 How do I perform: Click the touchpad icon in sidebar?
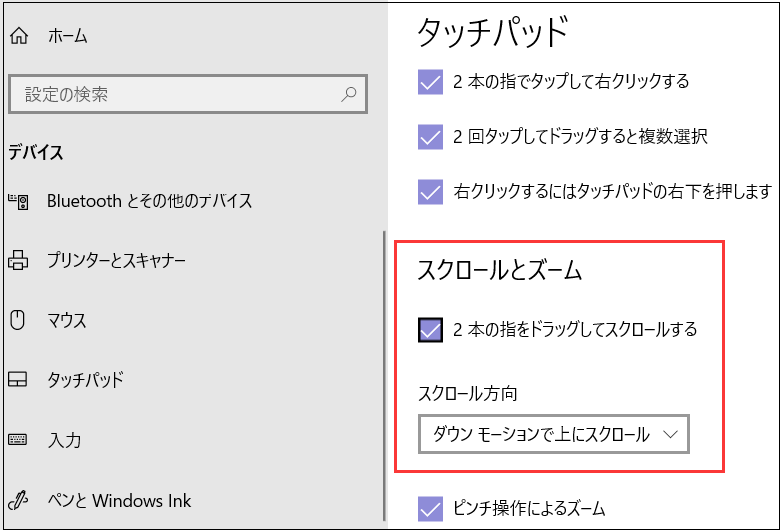(18, 381)
